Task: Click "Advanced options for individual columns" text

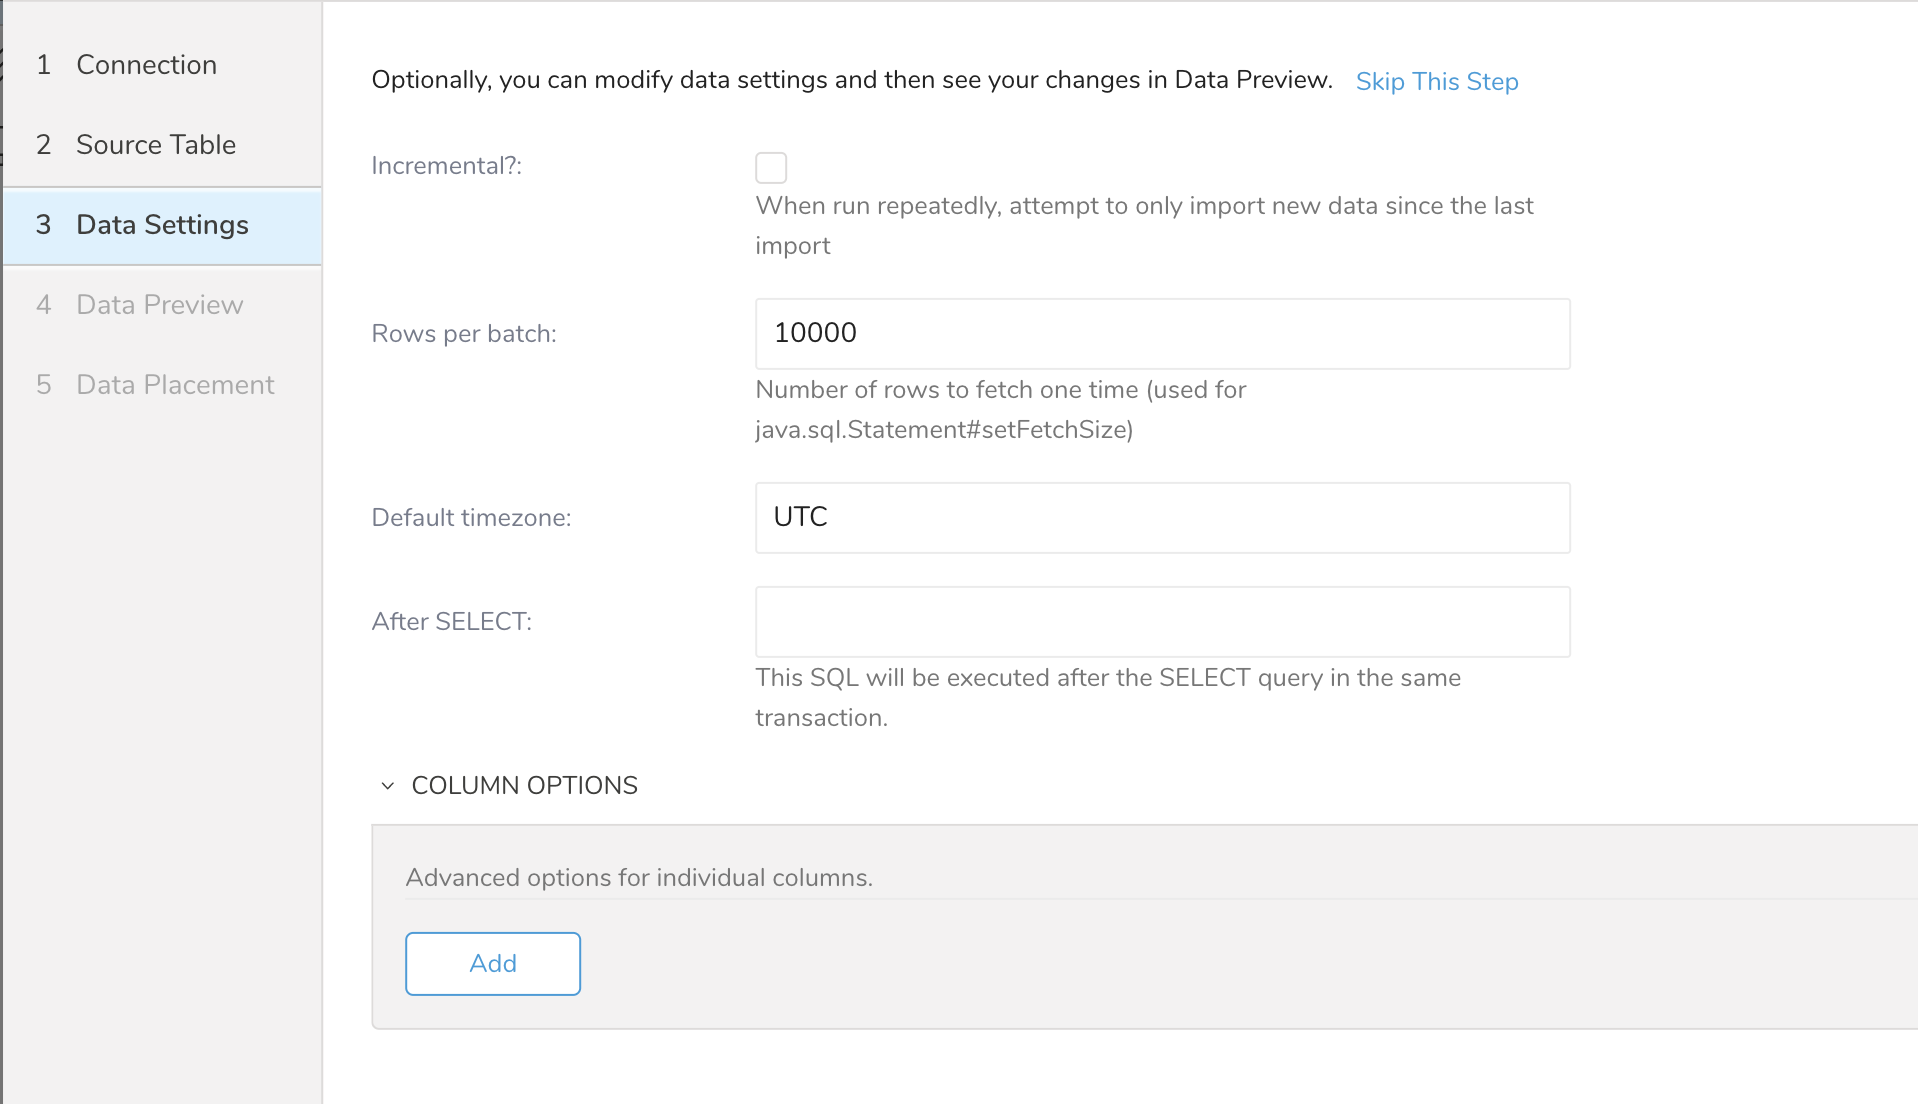Action: pyautogui.click(x=639, y=878)
